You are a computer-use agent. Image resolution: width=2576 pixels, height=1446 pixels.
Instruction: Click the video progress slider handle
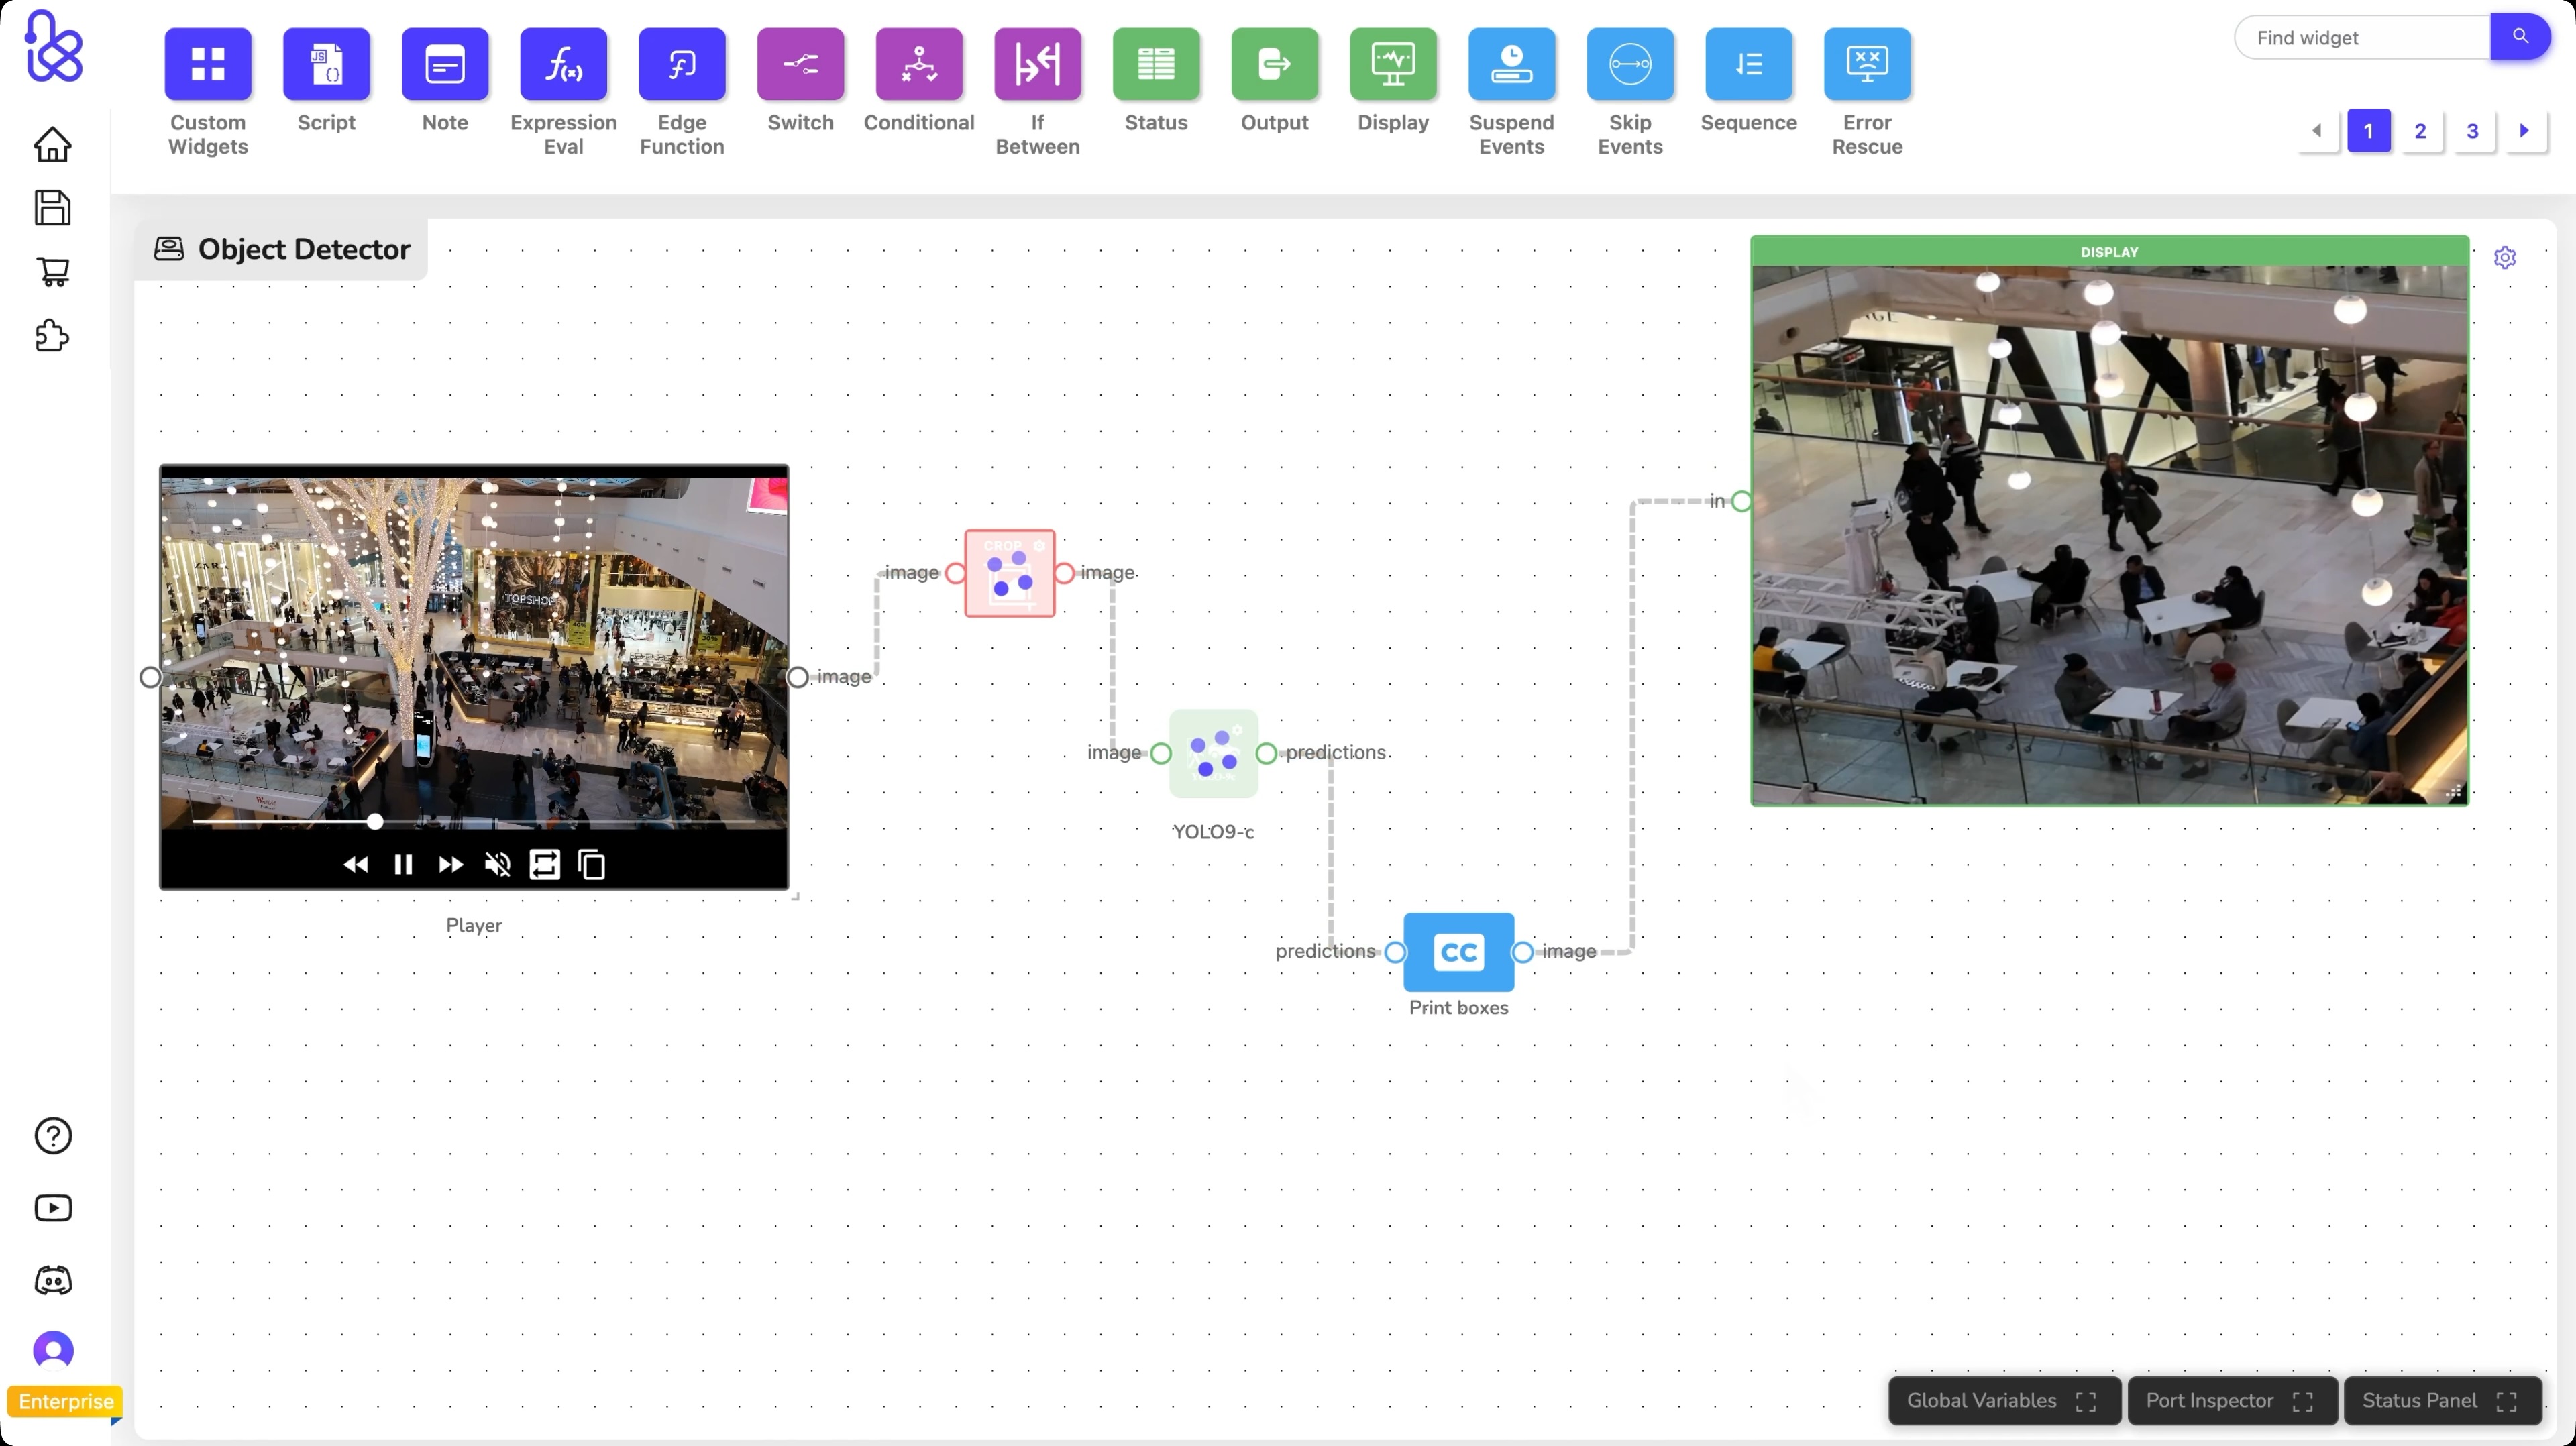point(375,822)
